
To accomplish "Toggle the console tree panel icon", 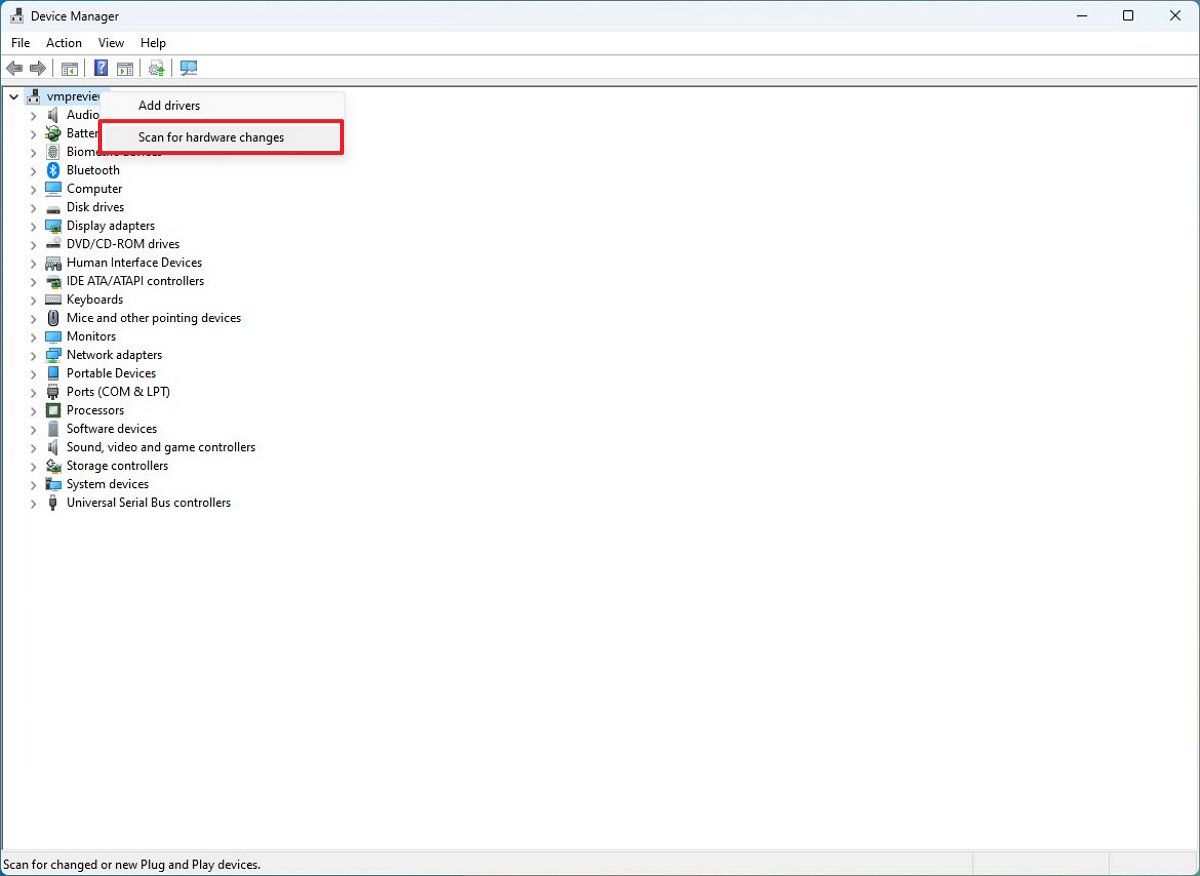I will point(69,67).
